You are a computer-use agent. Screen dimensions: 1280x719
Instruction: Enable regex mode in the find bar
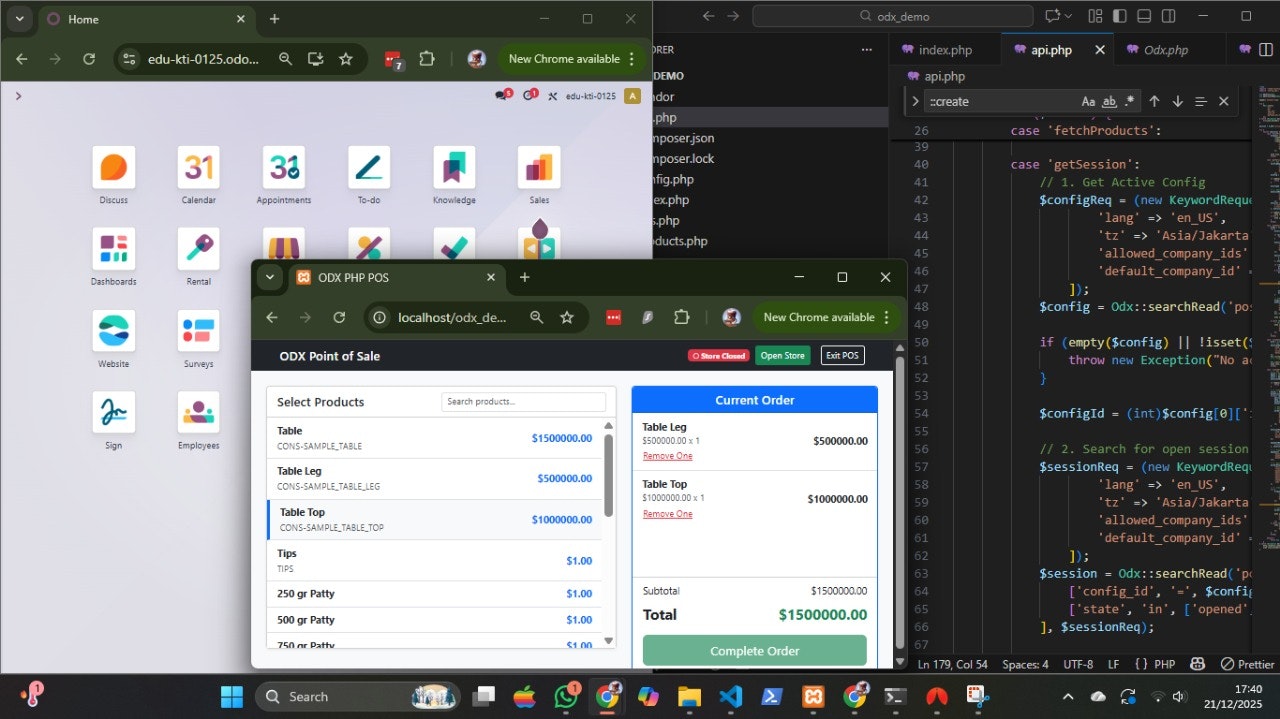click(x=1129, y=101)
